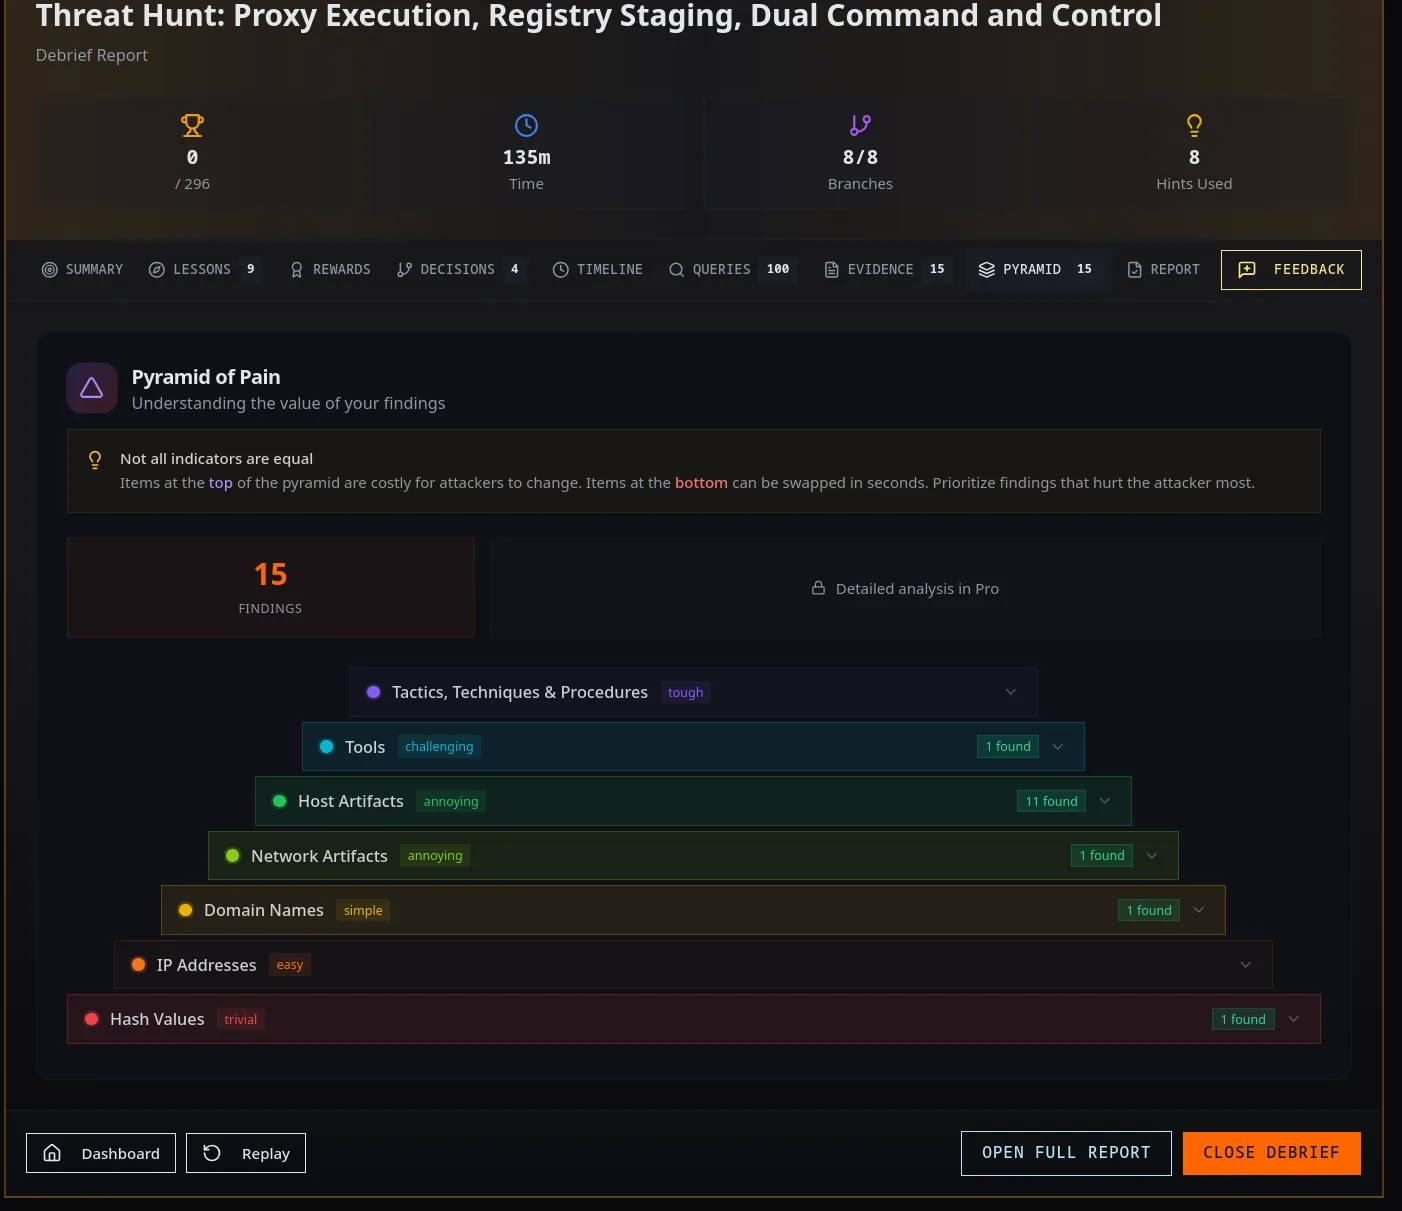This screenshot has height=1211, width=1402.
Task: Click the Lessons compass icon
Action: [157, 270]
